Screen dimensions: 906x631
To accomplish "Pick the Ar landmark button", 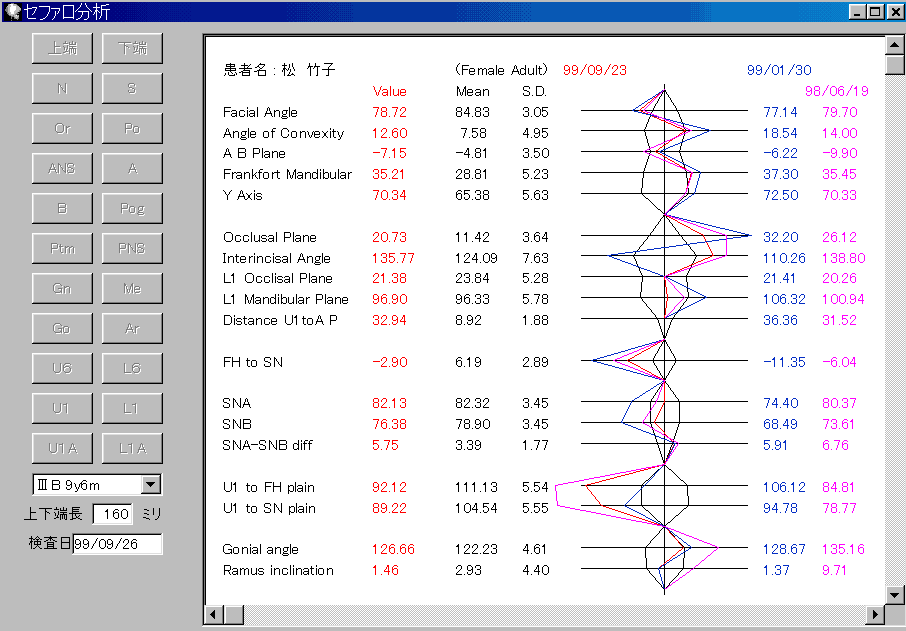I will (x=132, y=328).
